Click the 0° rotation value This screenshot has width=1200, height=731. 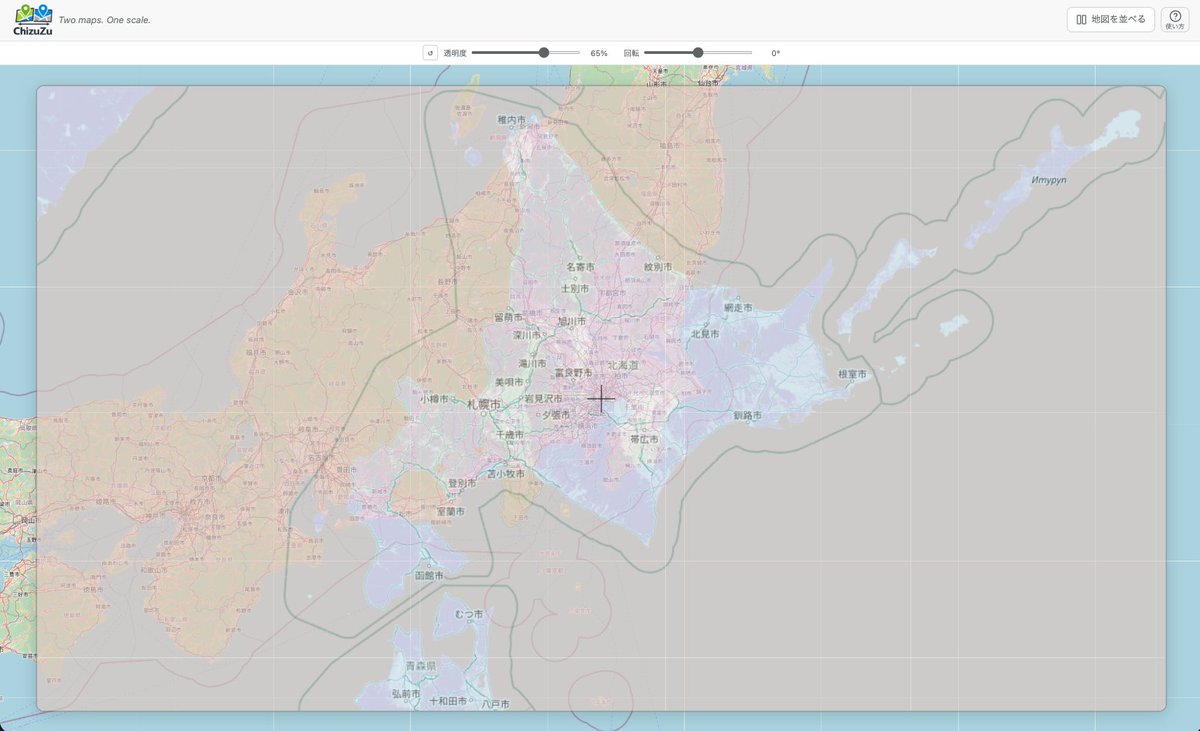pos(775,53)
